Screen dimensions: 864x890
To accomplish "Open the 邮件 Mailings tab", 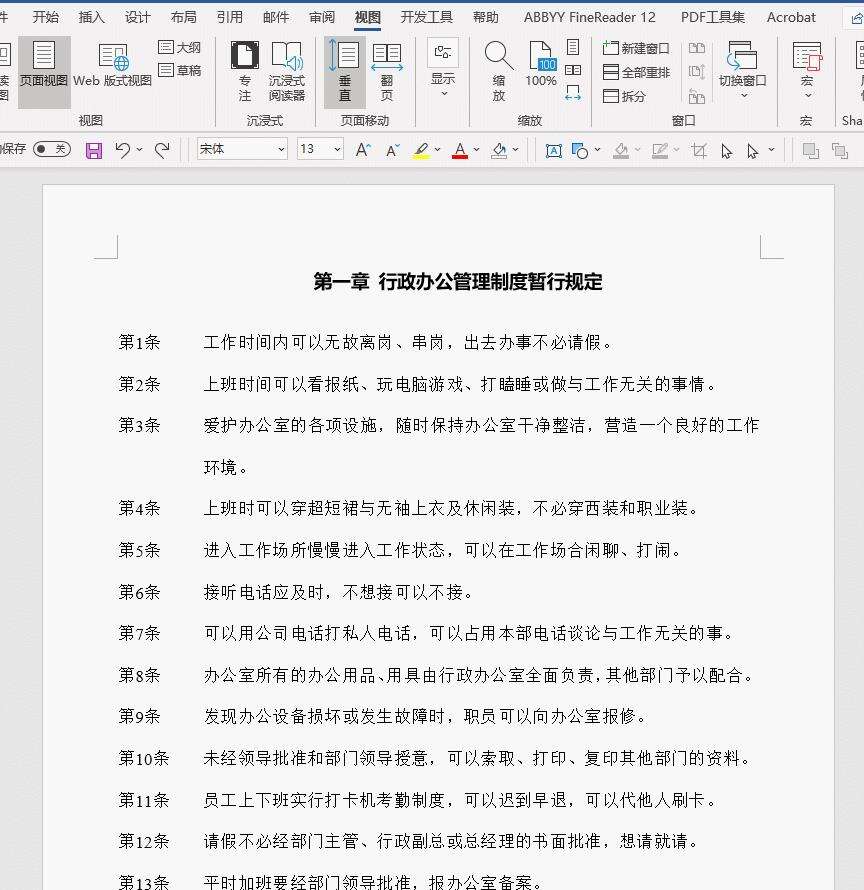I will (x=276, y=17).
